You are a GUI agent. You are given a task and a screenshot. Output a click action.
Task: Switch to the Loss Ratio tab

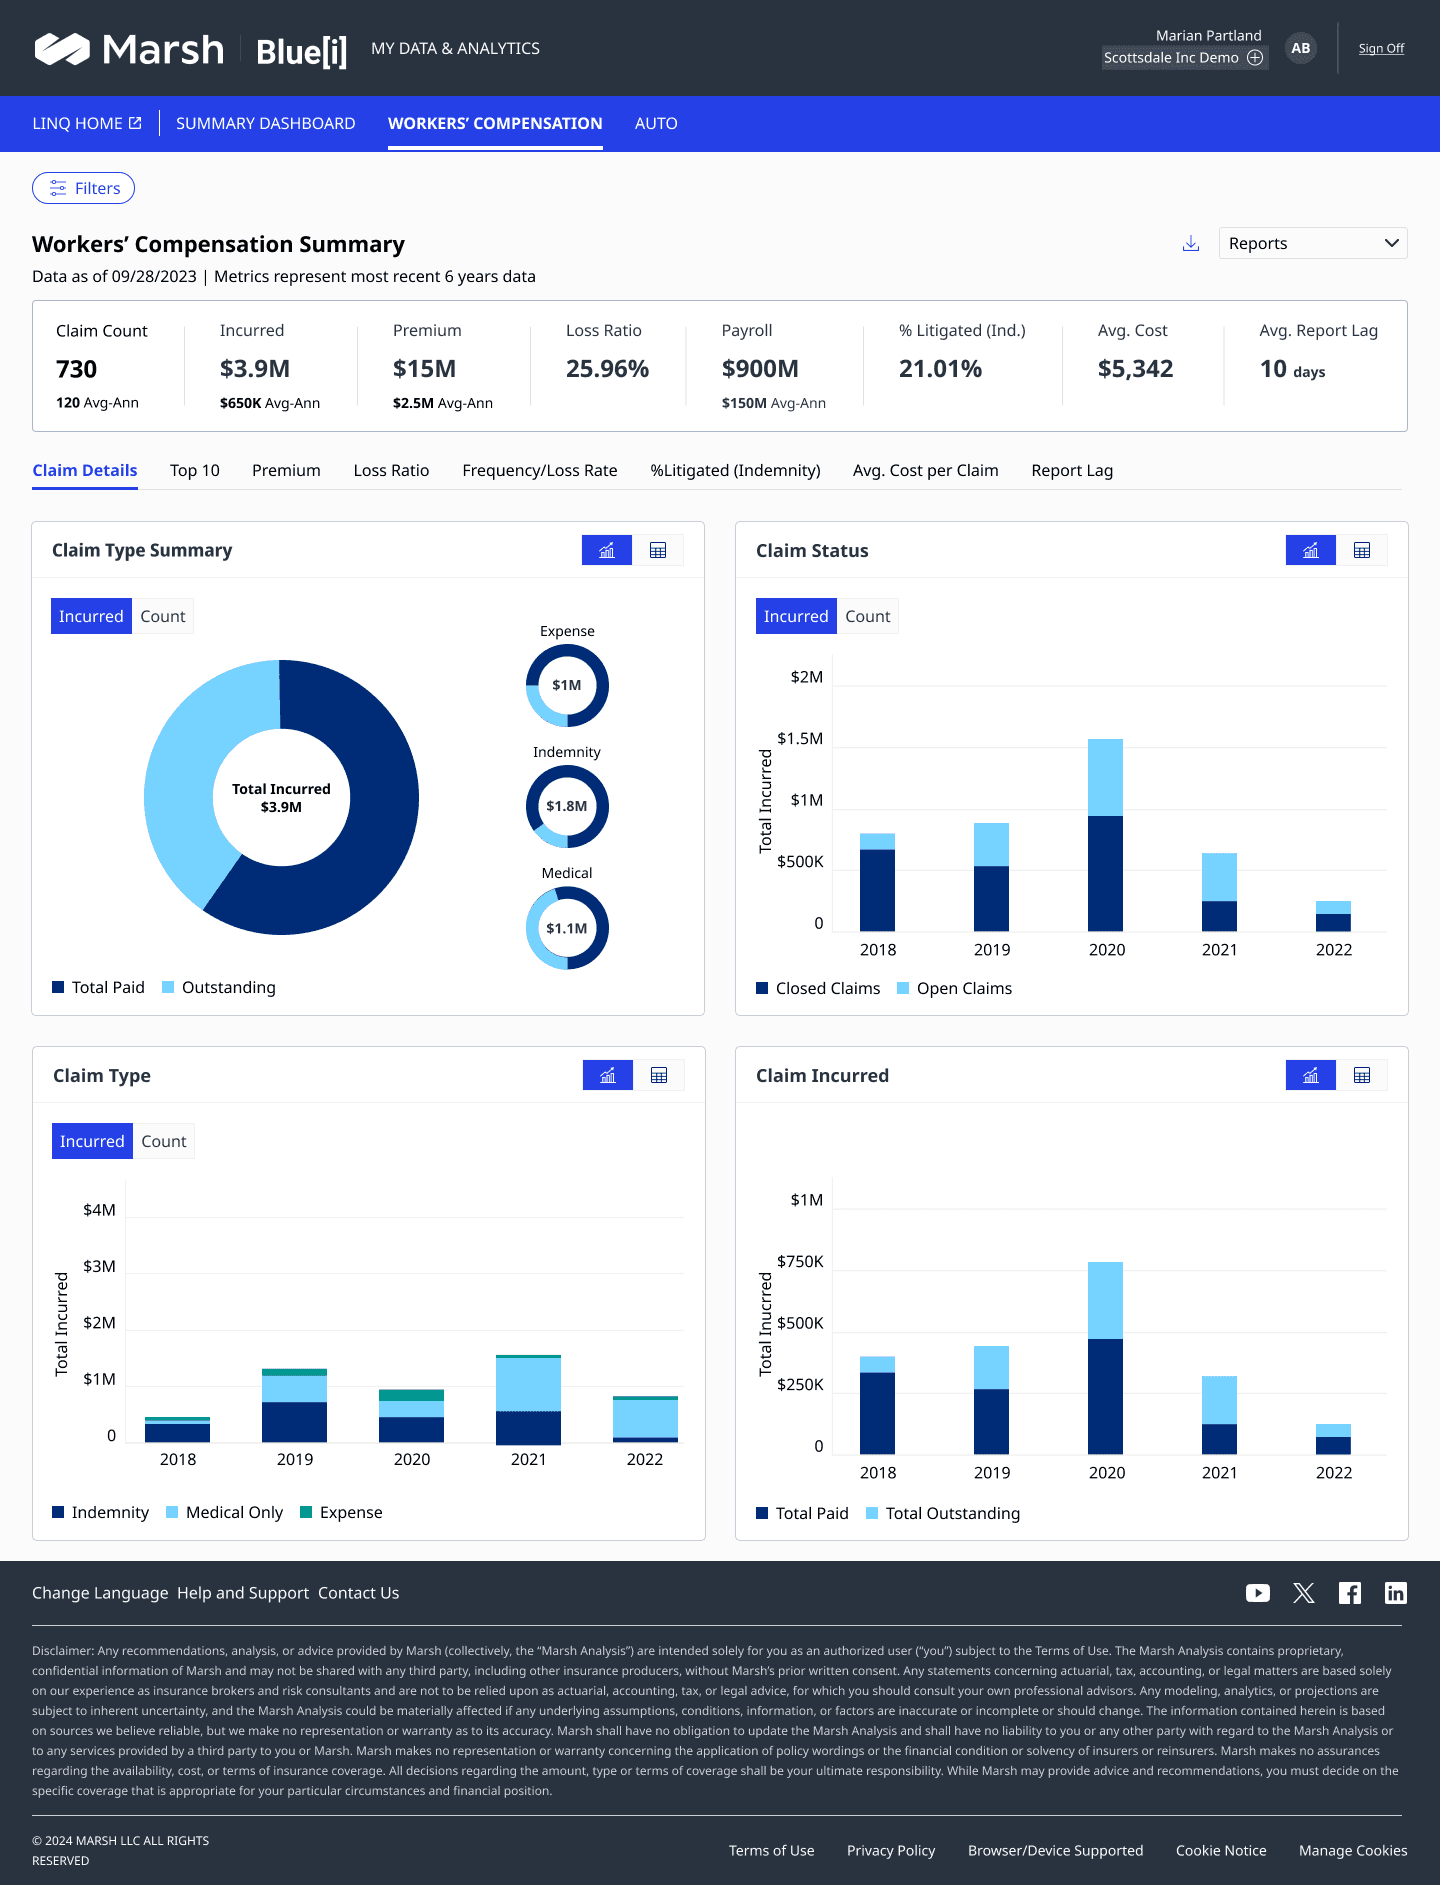coord(391,470)
